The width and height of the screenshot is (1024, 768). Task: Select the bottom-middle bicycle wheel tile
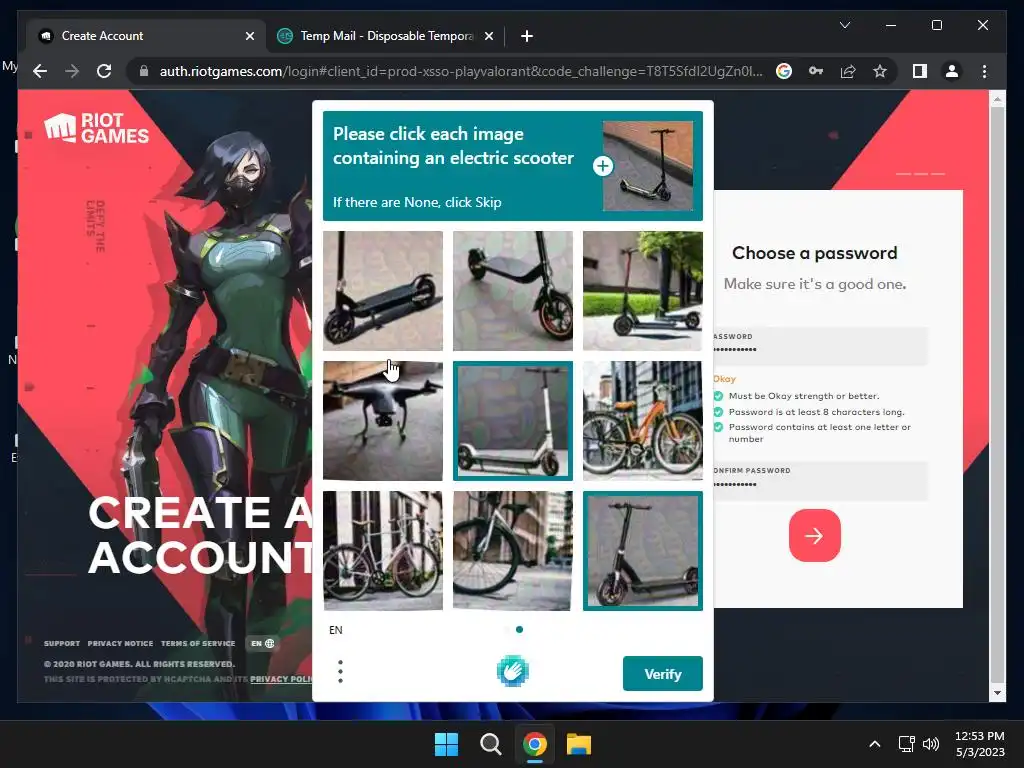513,551
